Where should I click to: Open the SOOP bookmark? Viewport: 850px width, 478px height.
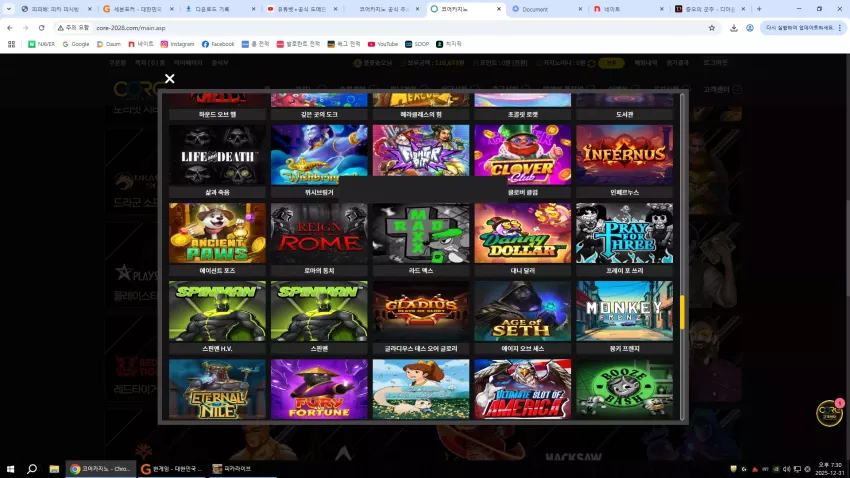417,44
